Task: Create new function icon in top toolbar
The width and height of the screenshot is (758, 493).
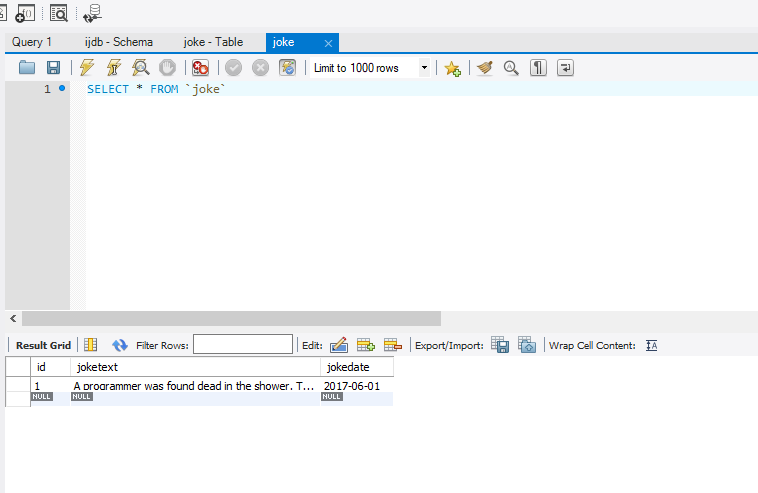Action: [x=25, y=13]
